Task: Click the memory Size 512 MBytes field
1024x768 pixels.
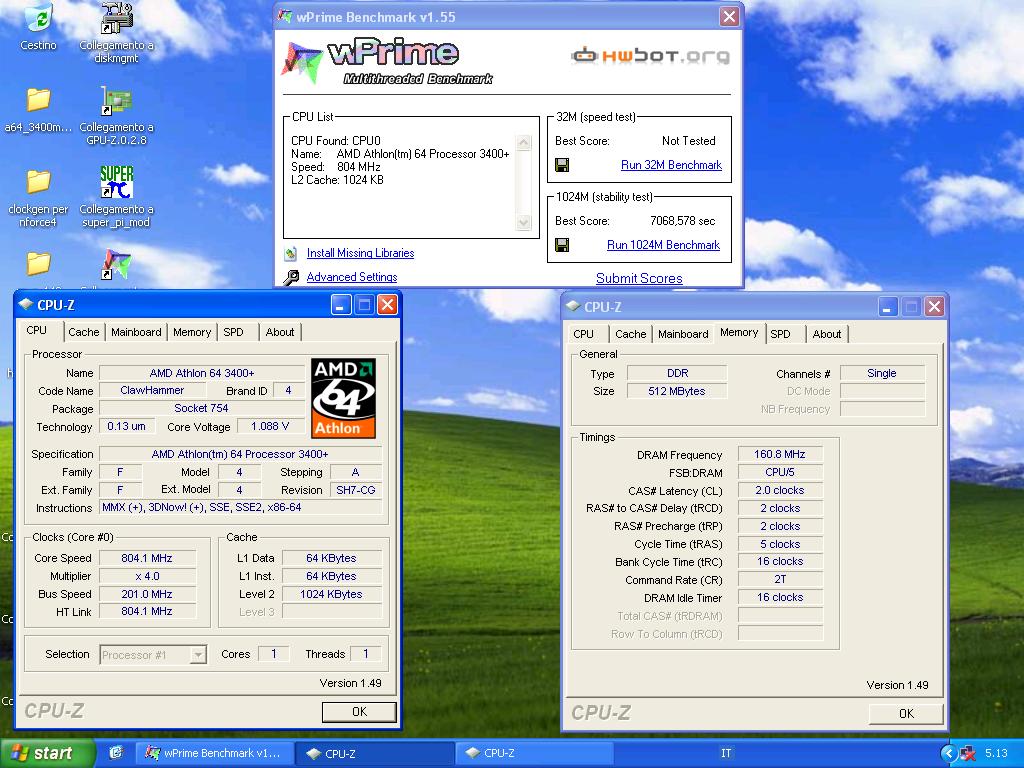Action: click(x=677, y=391)
